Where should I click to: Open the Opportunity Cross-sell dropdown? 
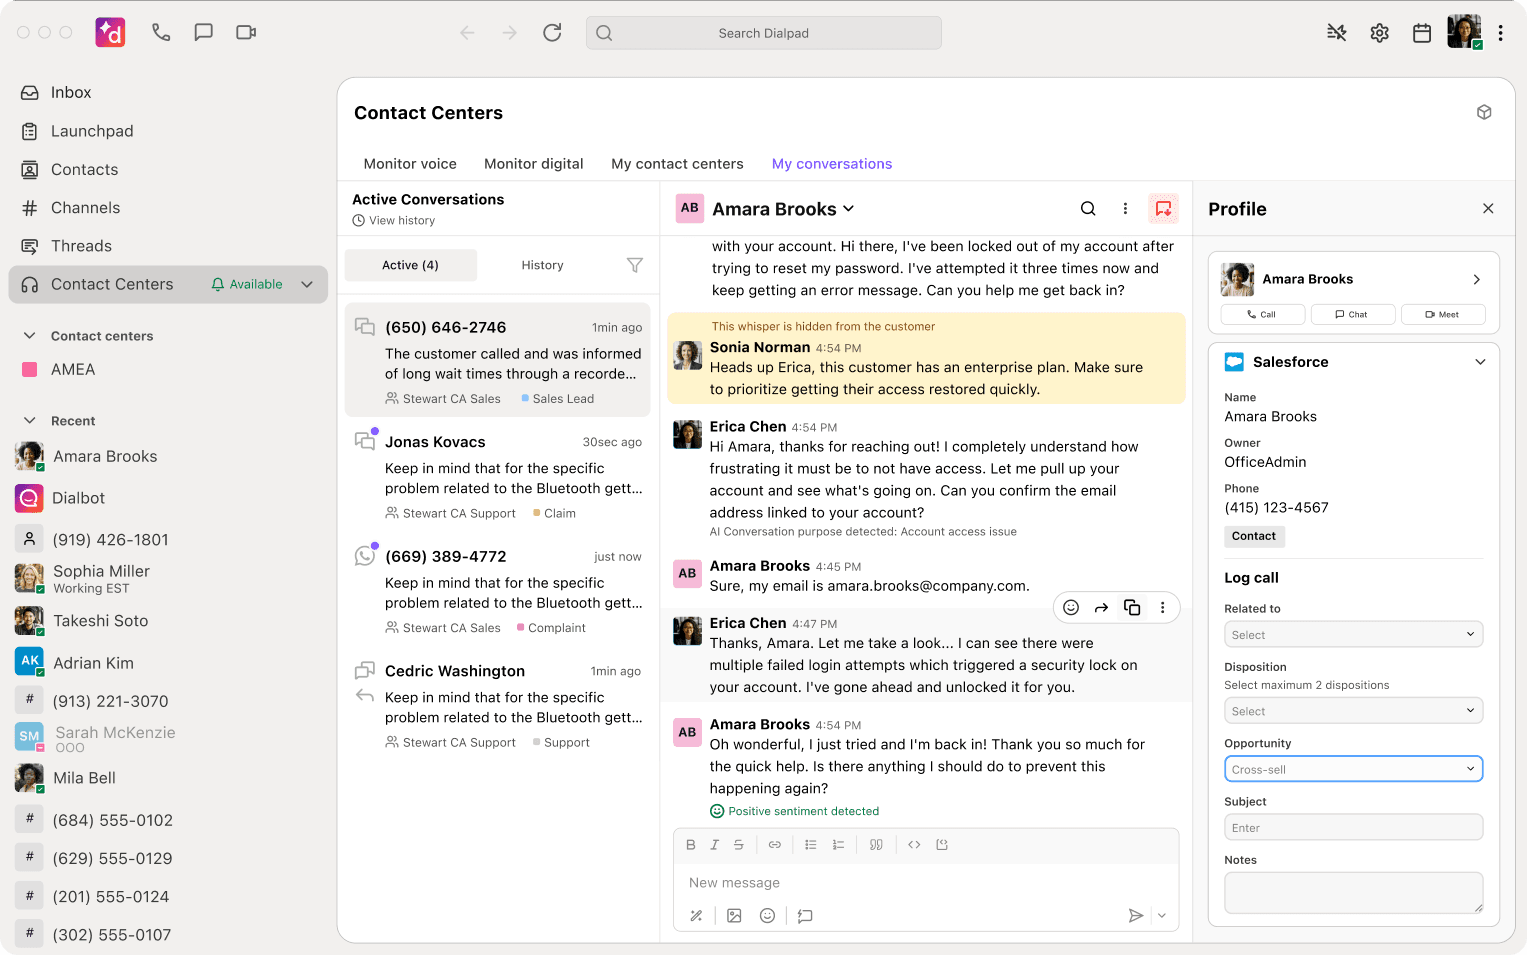(x=1353, y=769)
